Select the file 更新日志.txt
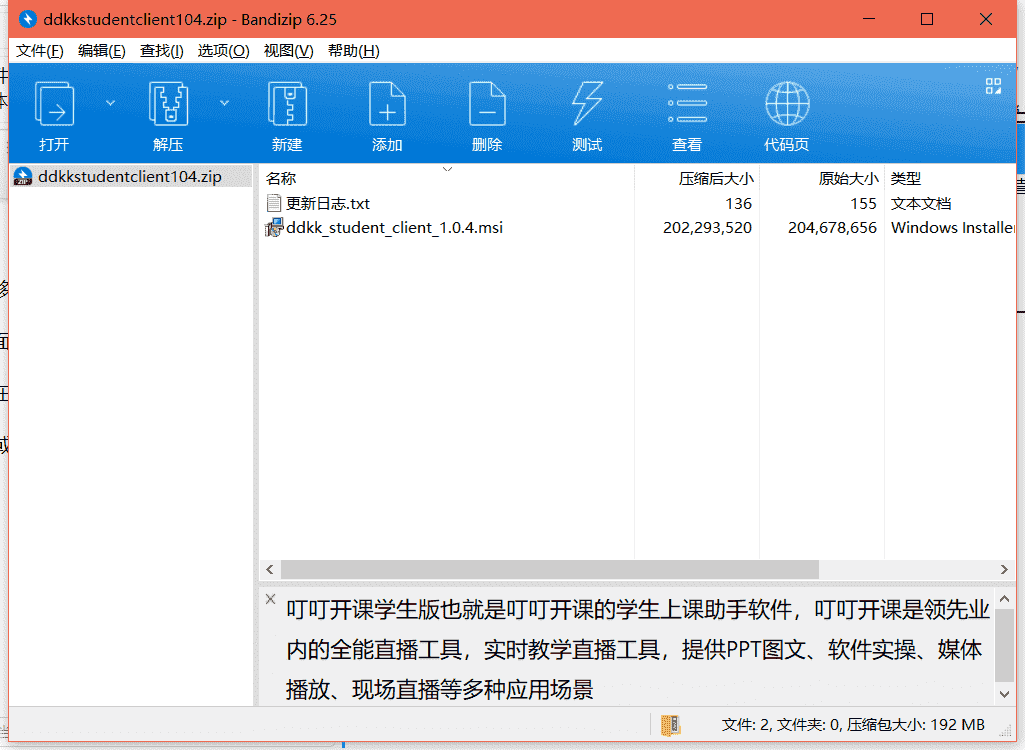Screen dimensions: 1025x750 (328, 203)
